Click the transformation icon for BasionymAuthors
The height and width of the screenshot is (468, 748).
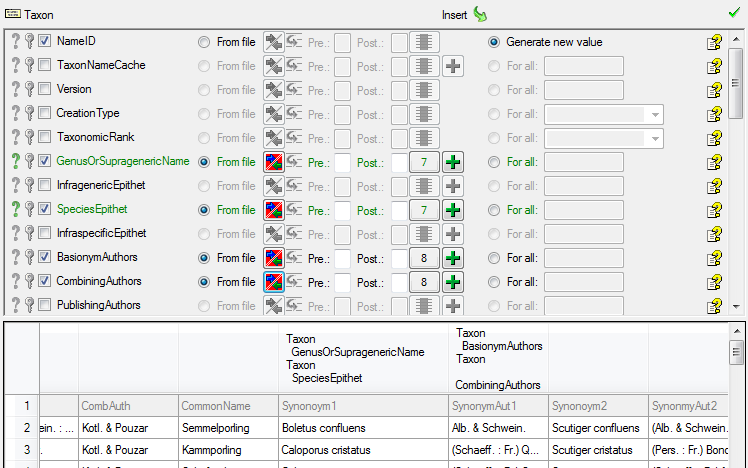295,258
